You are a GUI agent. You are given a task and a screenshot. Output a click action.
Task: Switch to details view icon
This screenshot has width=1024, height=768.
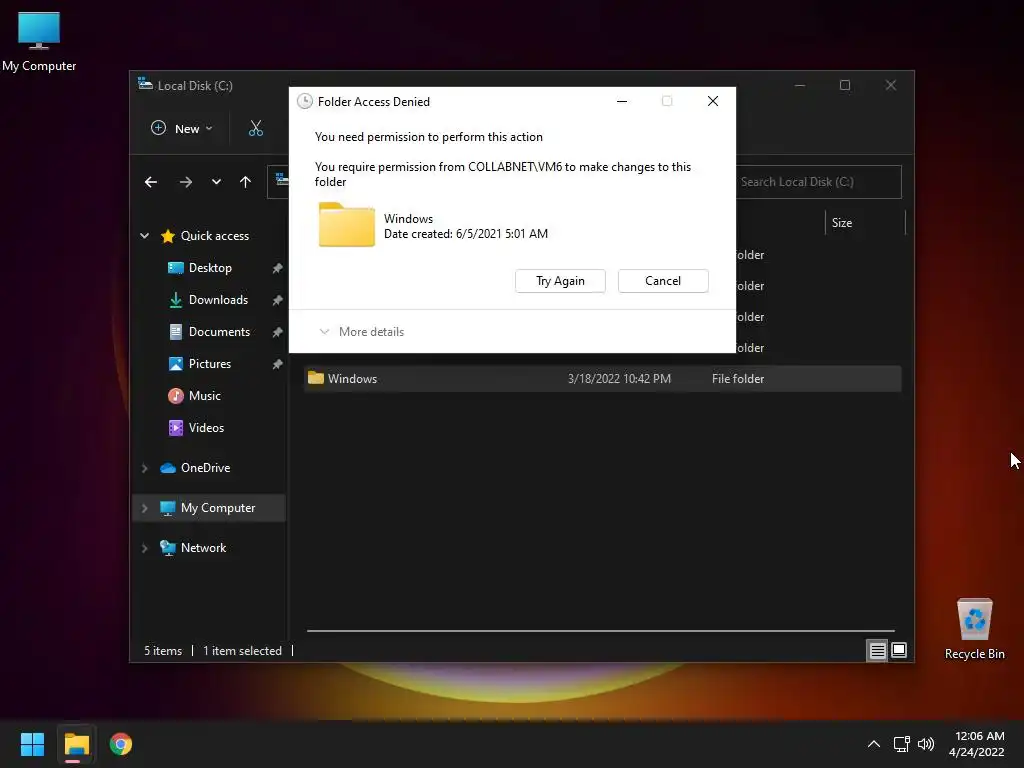pos(877,650)
